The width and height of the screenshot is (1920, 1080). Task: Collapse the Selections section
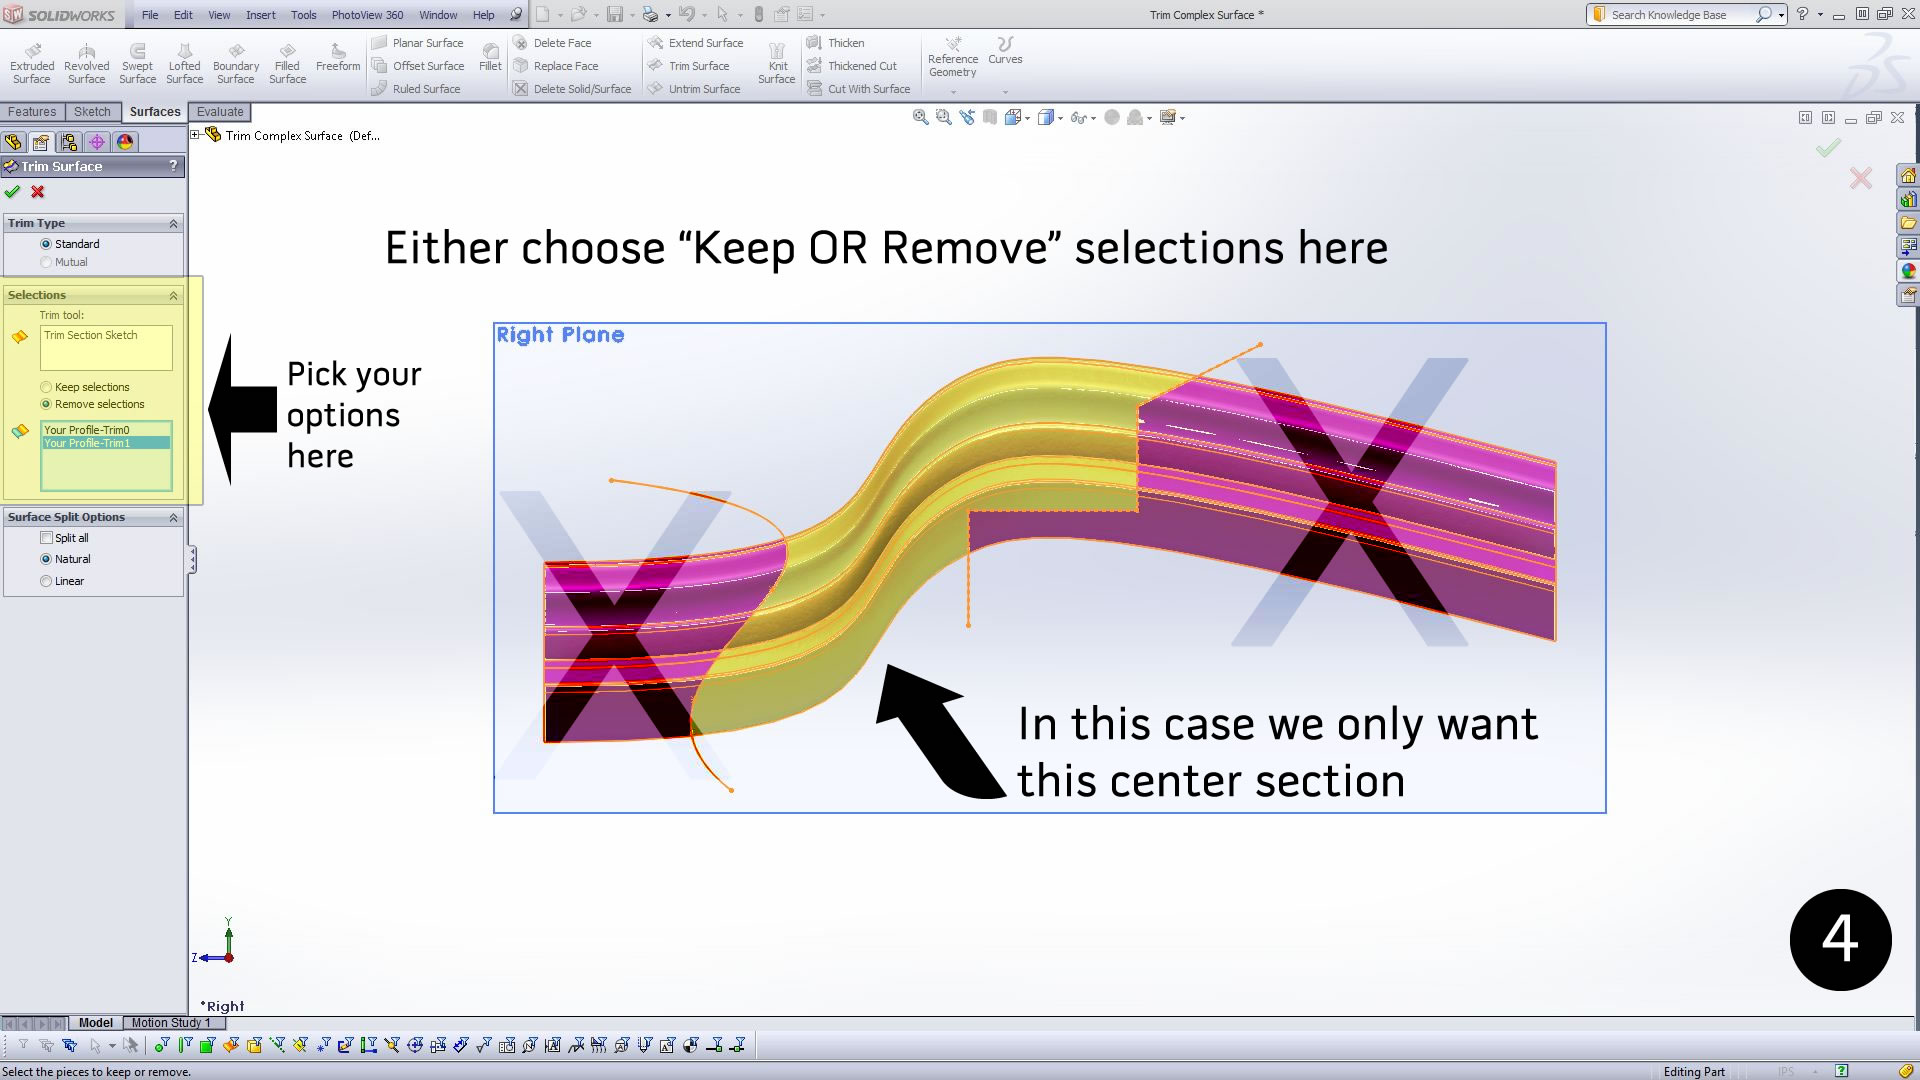point(173,295)
